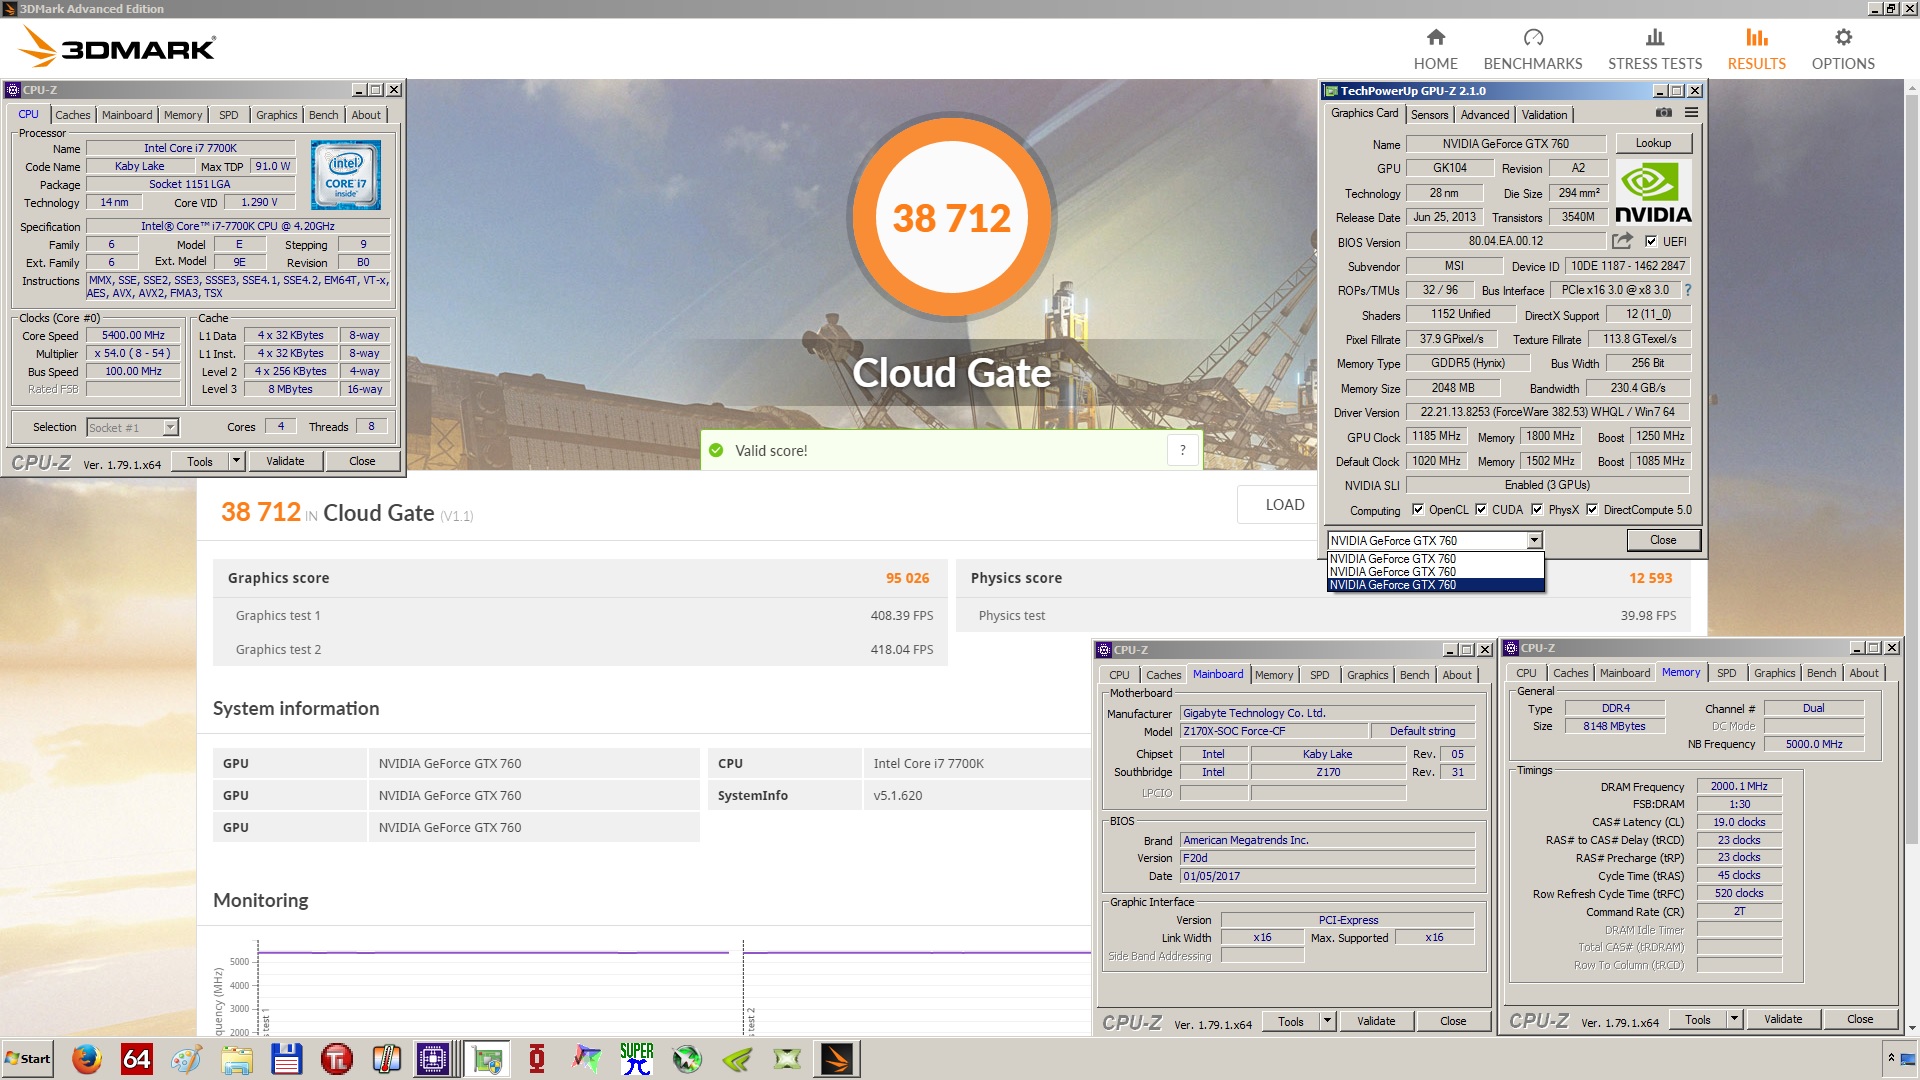Switch to Caches tab in top-left CPU-Z
The image size is (1920, 1080).
coord(73,115)
